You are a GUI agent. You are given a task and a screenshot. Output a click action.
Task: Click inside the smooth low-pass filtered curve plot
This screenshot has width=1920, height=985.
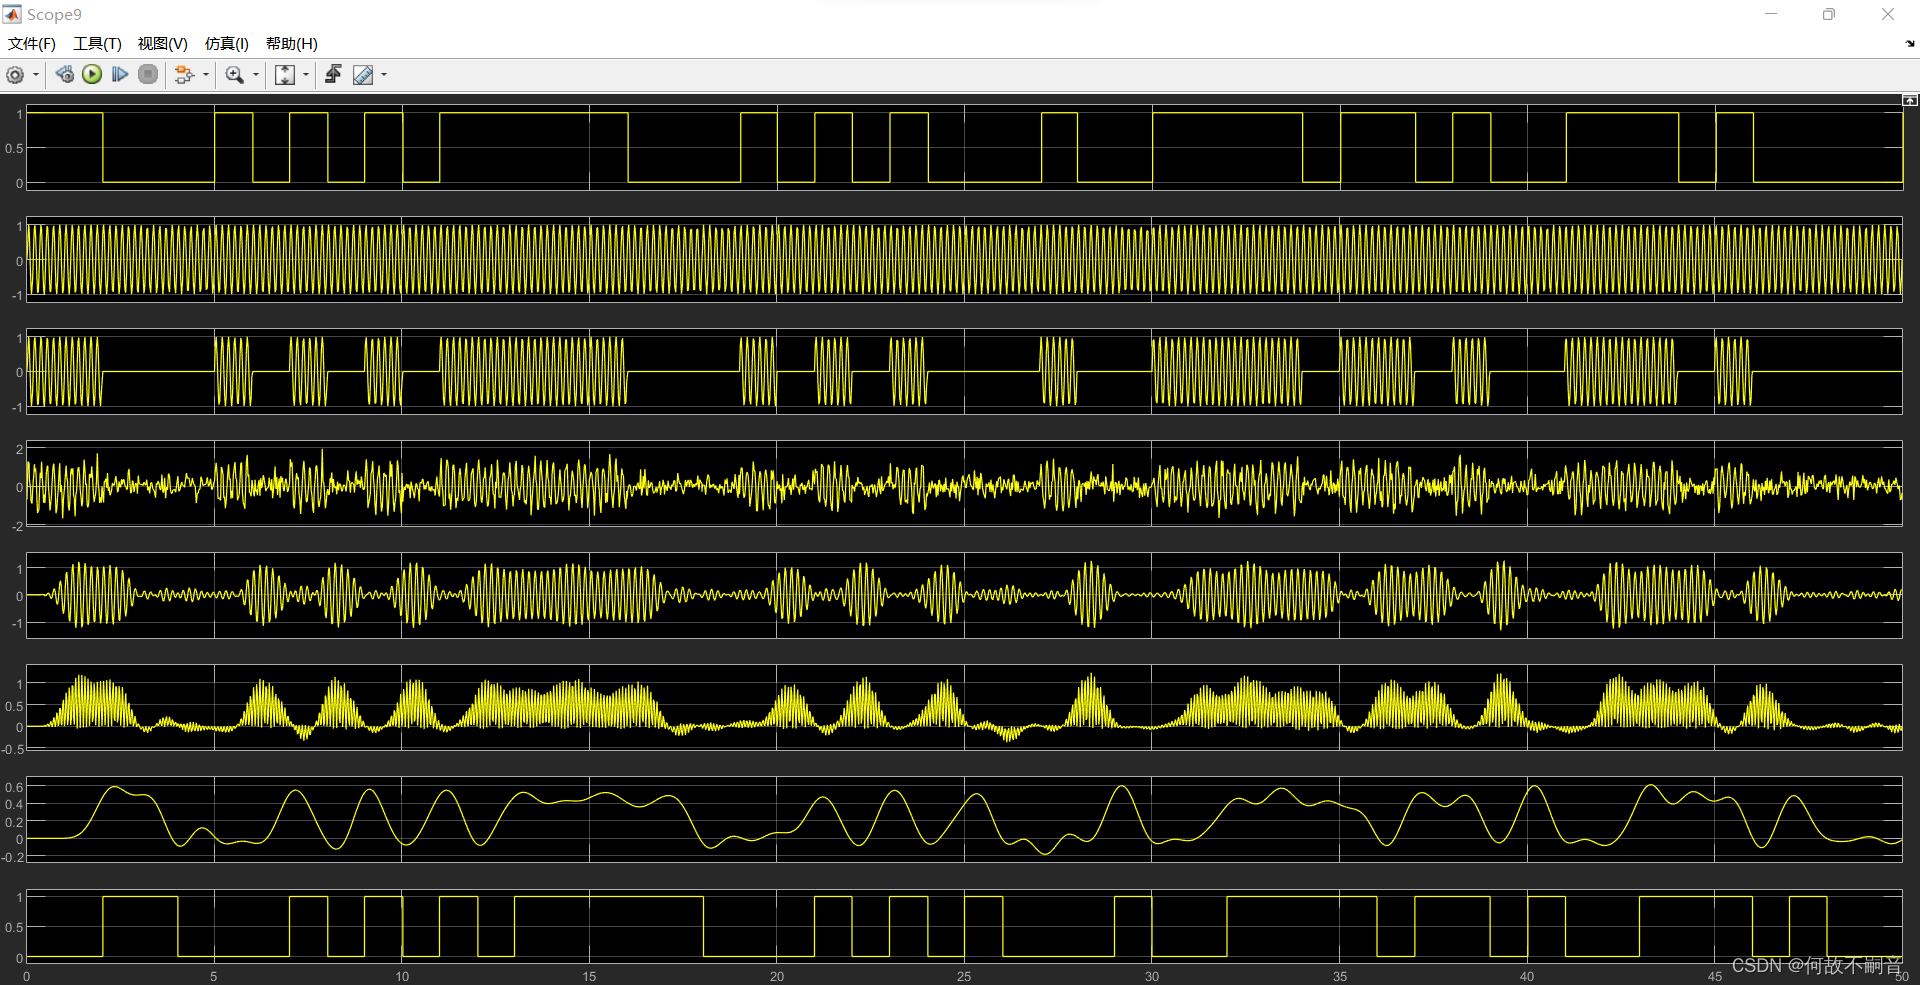[x=964, y=819]
